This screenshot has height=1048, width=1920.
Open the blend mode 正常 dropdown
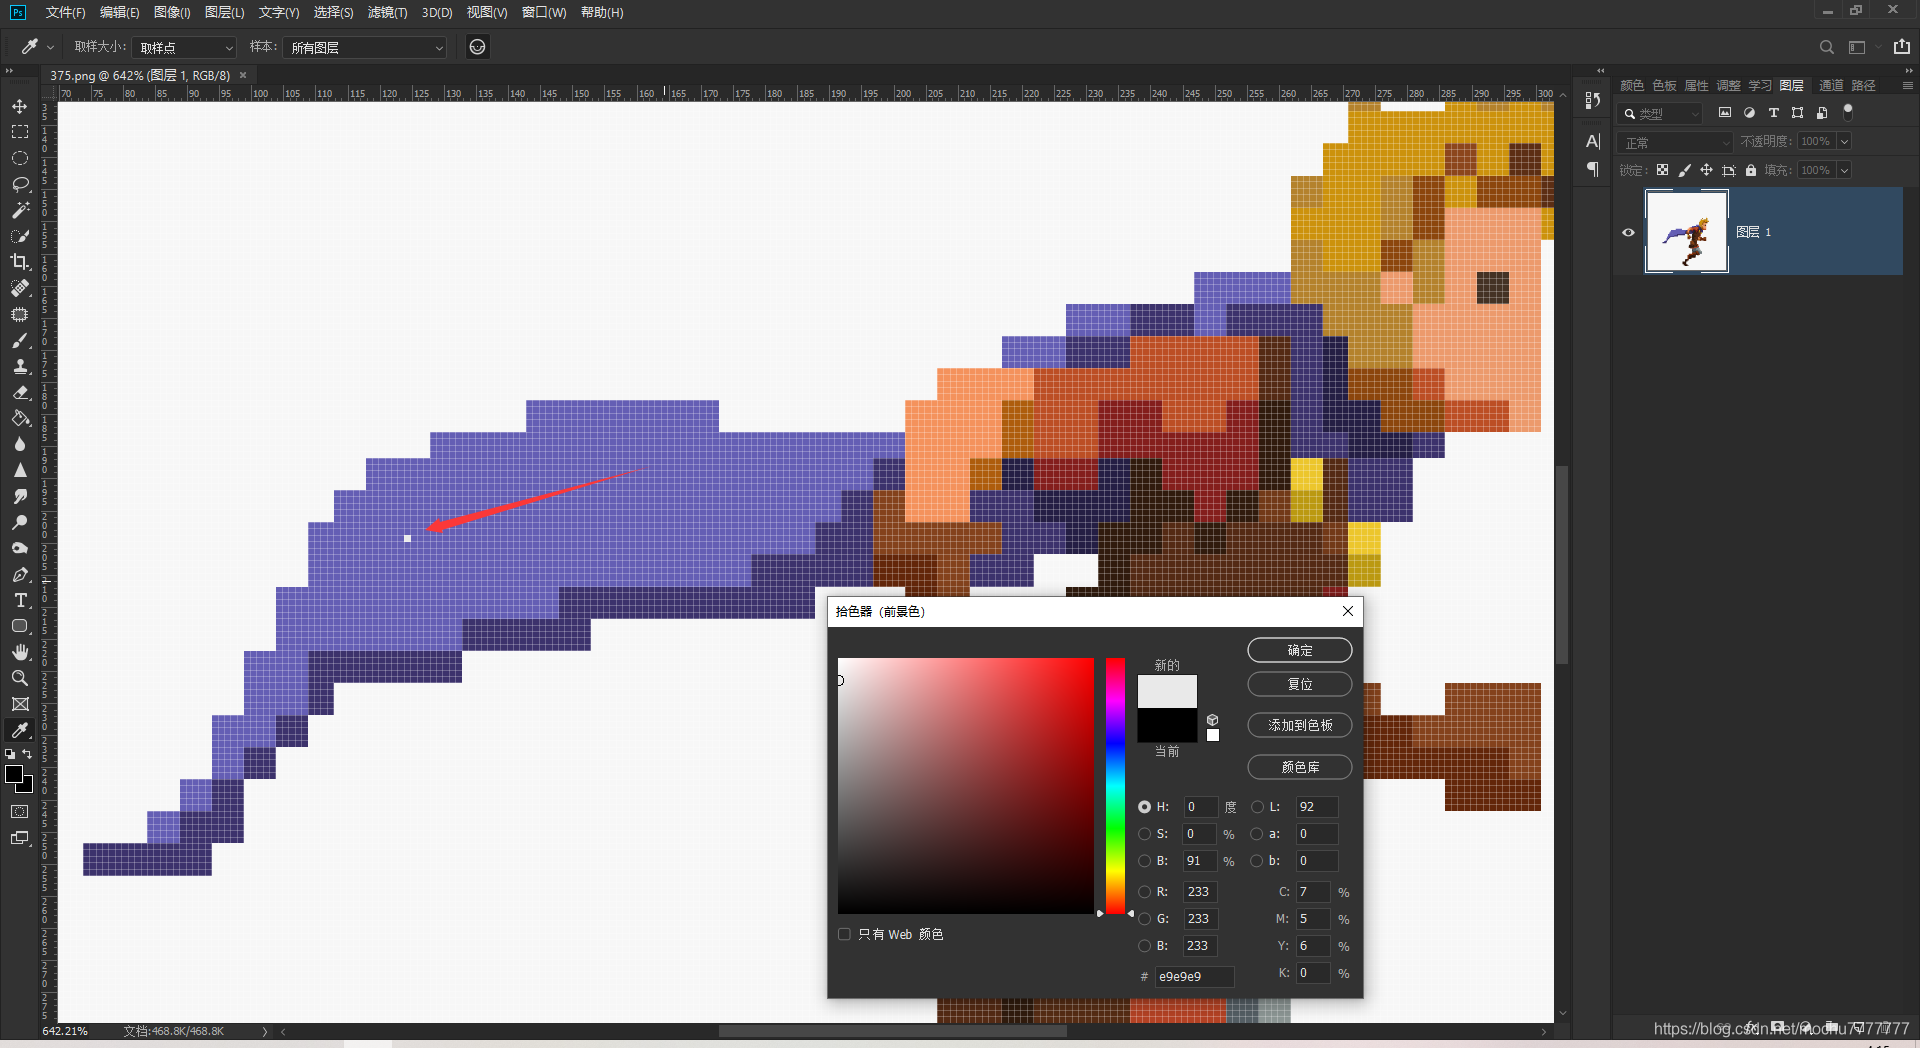(1676, 142)
